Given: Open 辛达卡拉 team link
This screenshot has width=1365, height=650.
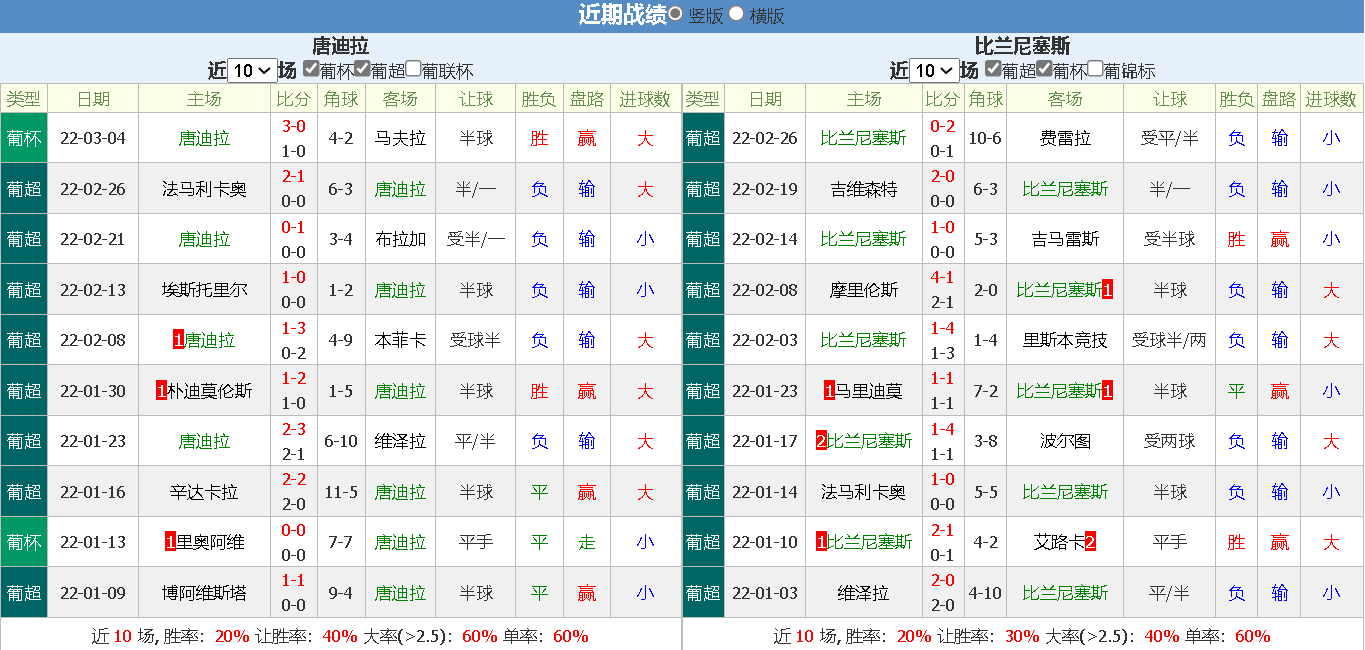Looking at the screenshot, I should pyautogui.click(x=204, y=492).
